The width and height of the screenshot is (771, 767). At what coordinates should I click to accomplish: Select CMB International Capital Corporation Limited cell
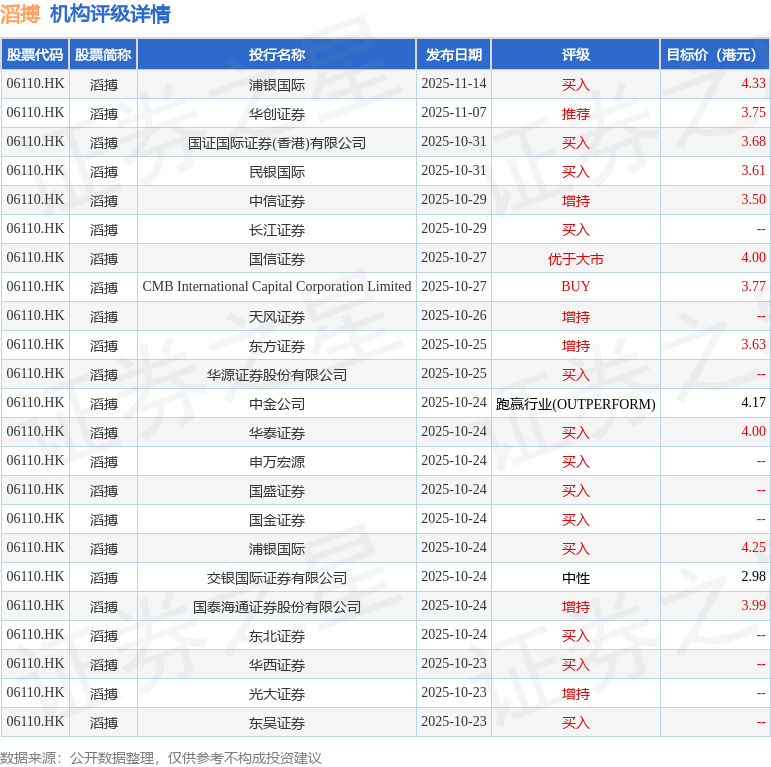[x=277, y=287]
